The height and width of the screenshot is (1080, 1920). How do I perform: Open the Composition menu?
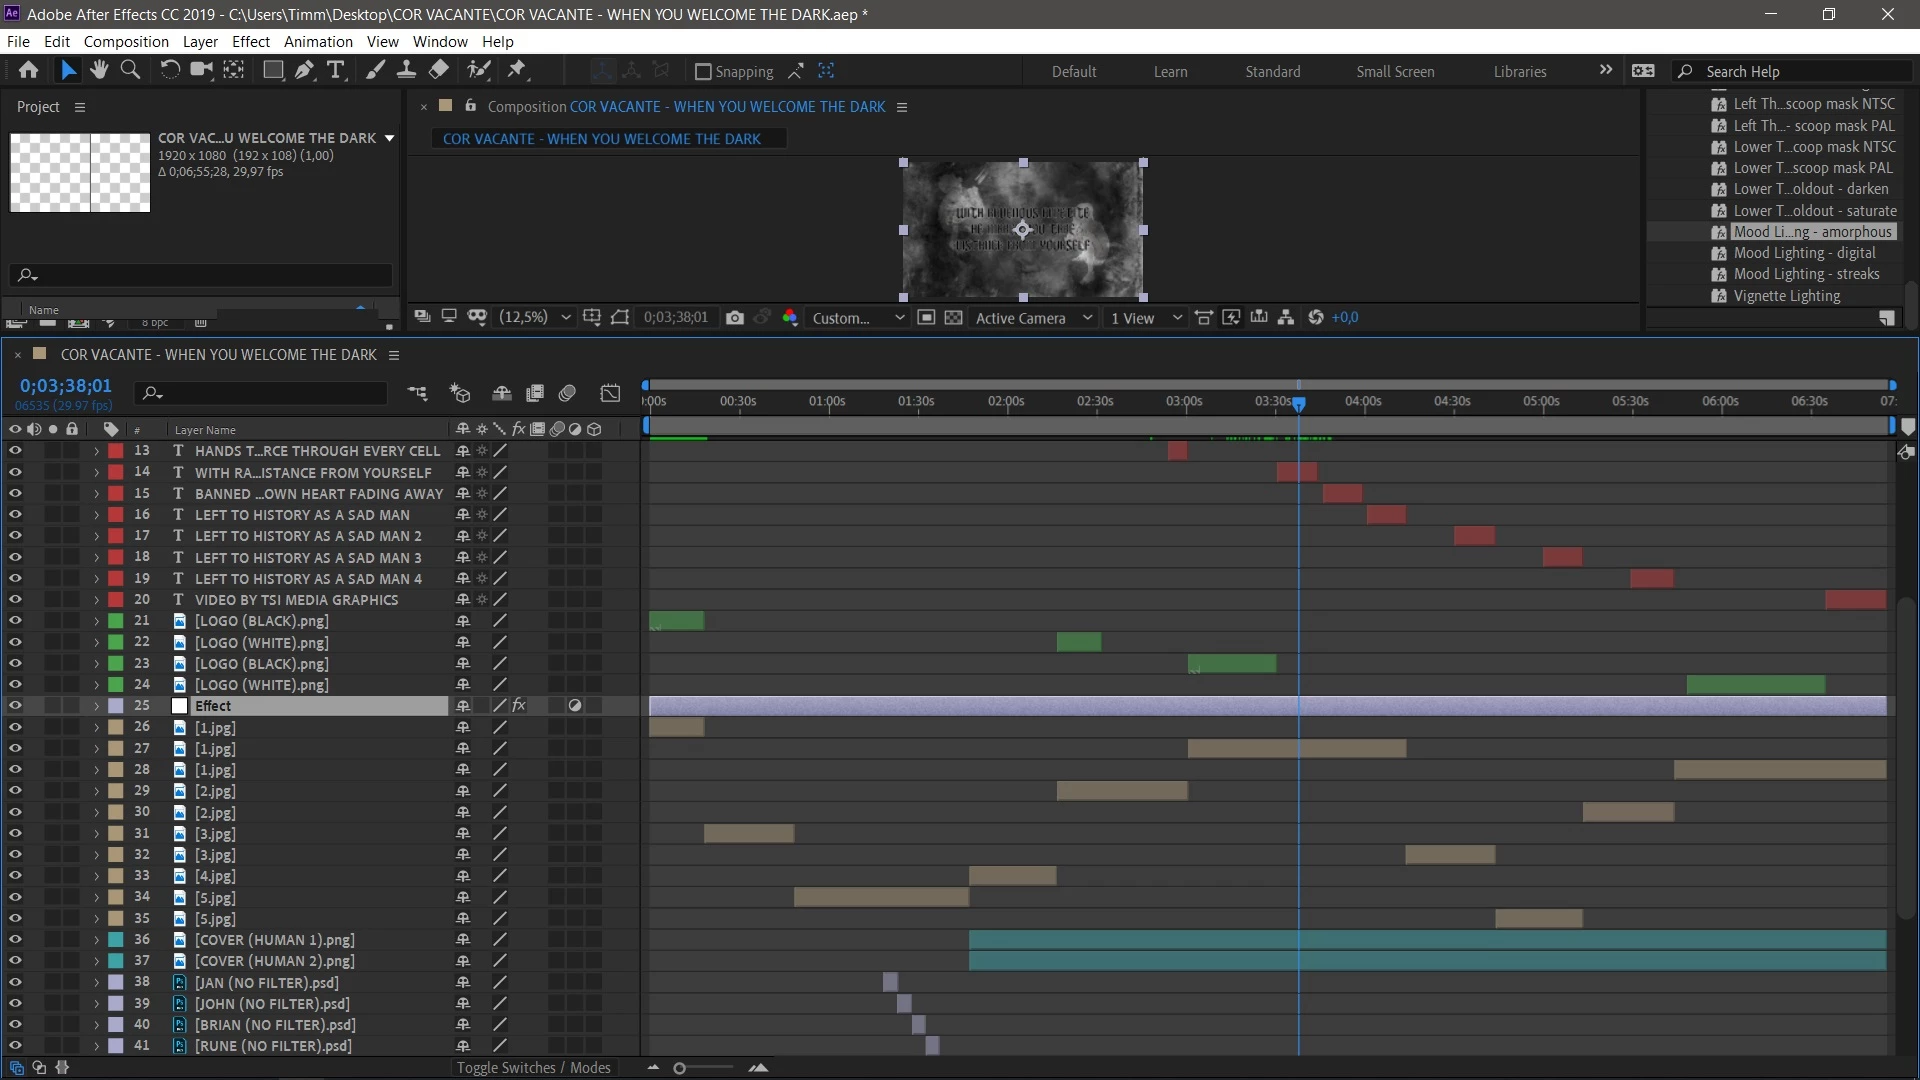[x=126, y=42]
